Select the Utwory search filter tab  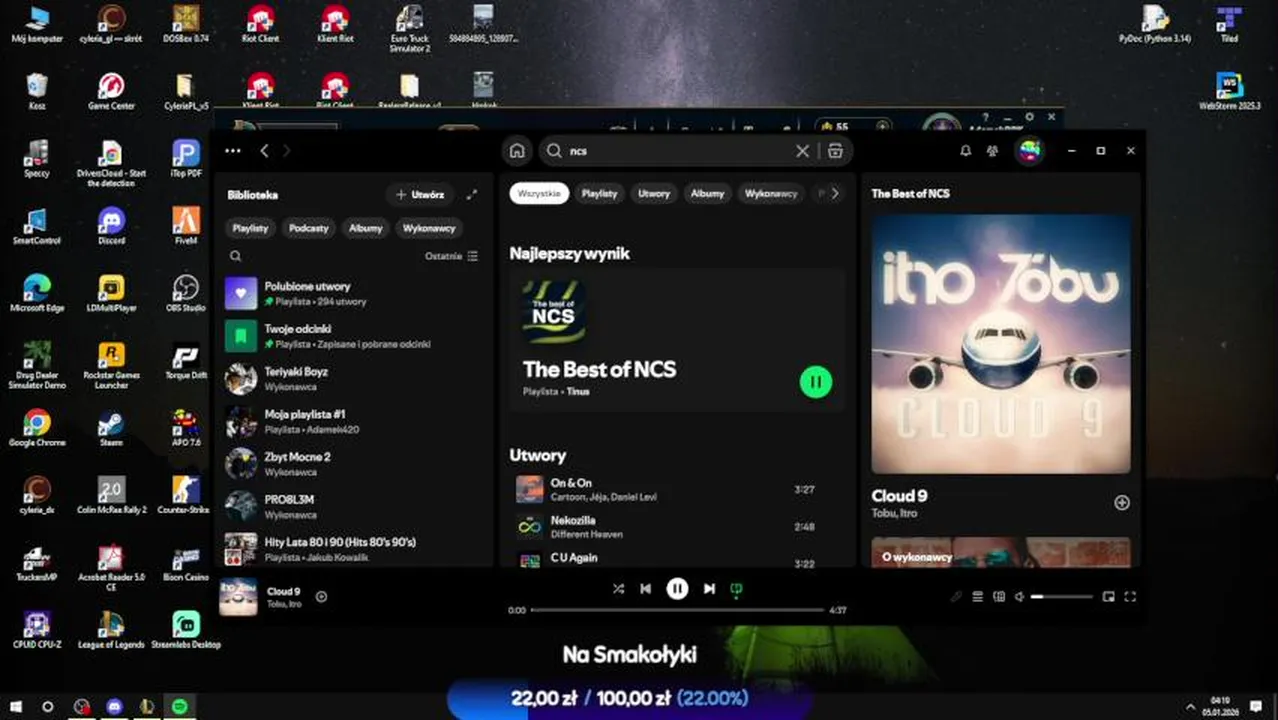click(x=654, y=193)
